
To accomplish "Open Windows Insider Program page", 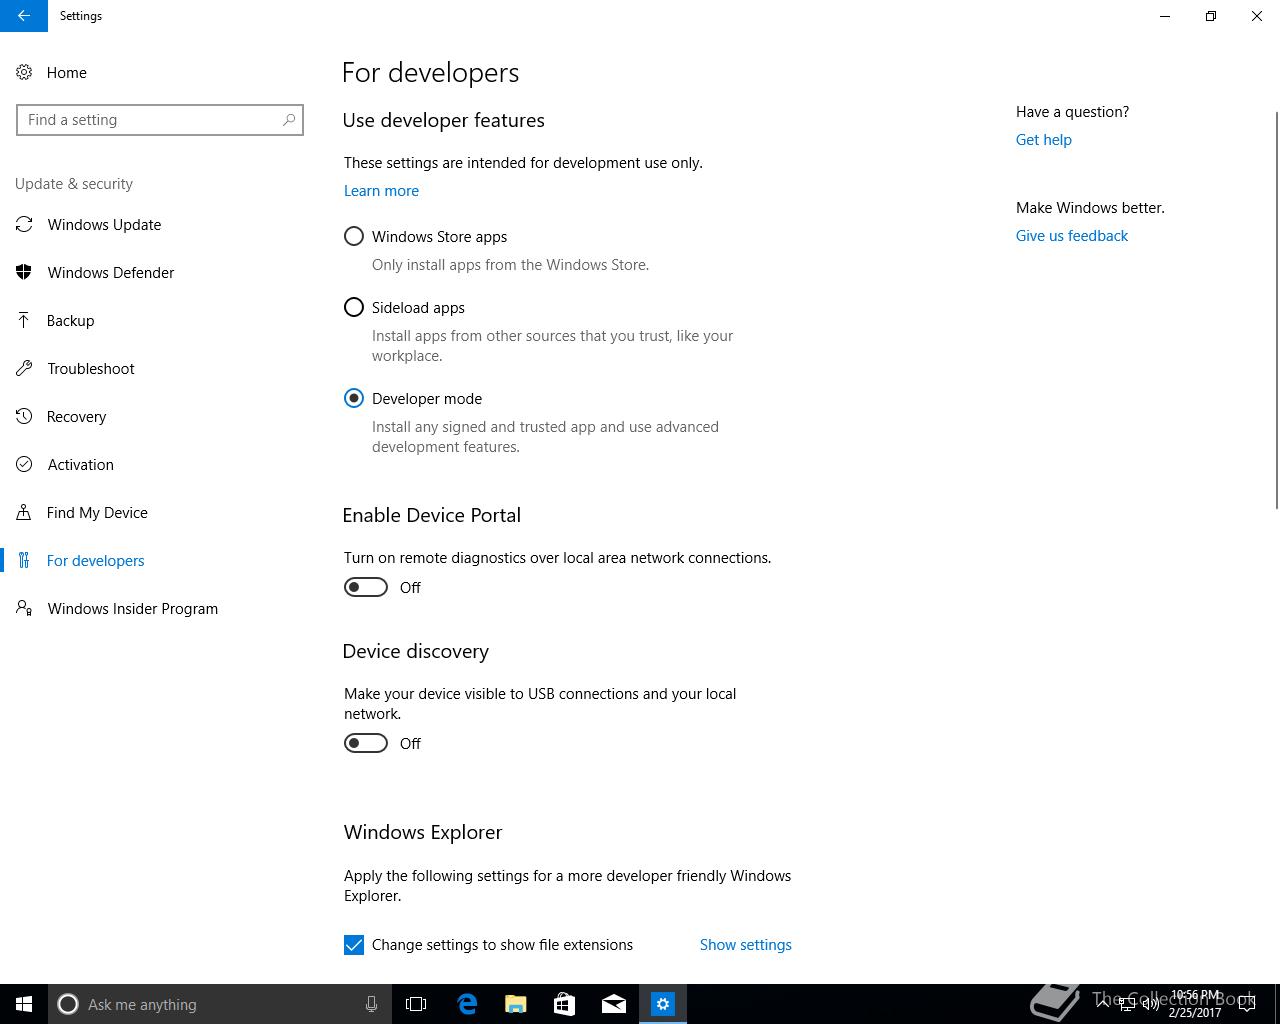I will tap(132, 608).
